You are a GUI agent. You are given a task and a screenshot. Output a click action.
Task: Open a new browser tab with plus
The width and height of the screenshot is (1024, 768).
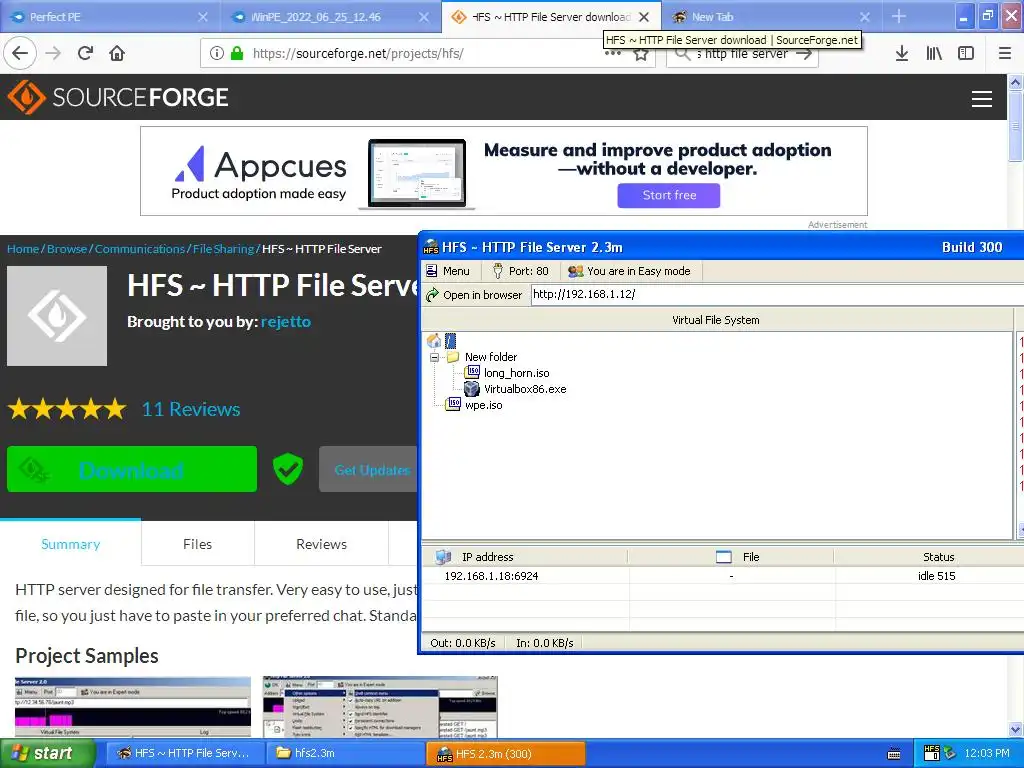coord(899,16)
